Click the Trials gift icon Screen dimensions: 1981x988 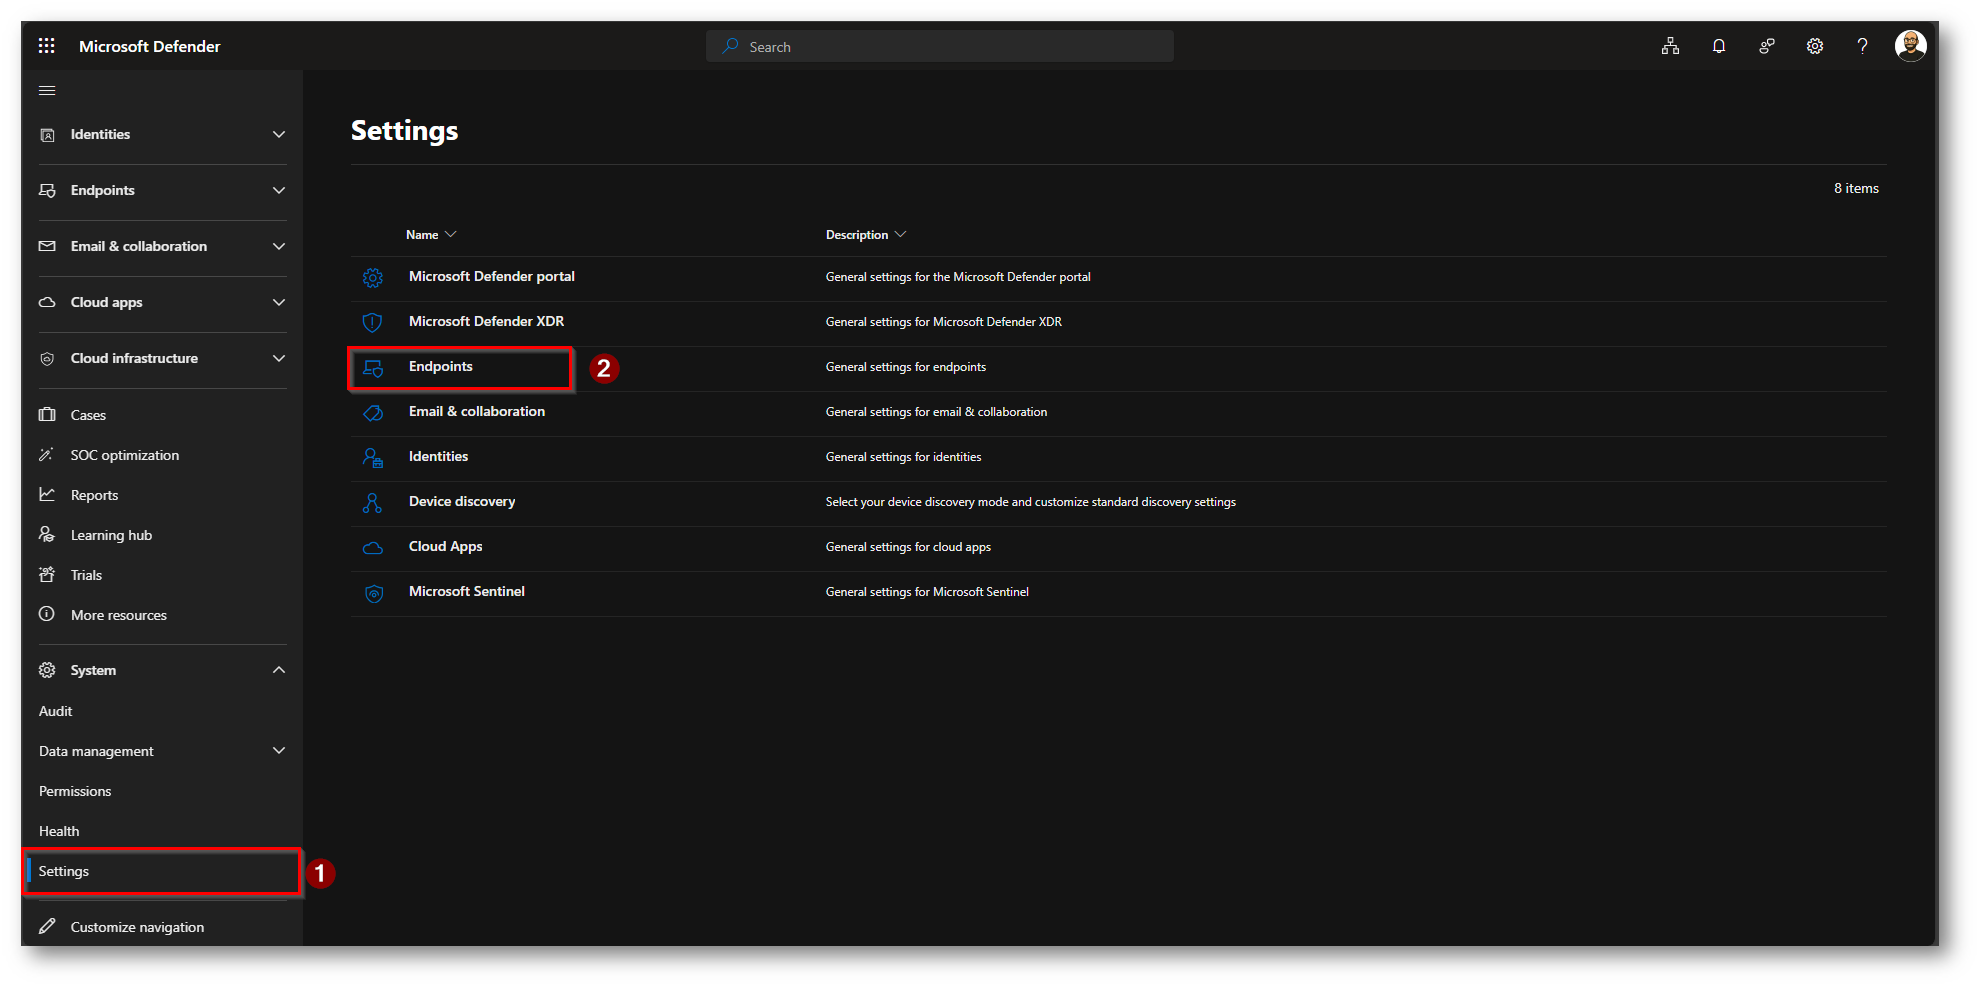(x=47, y=575)
